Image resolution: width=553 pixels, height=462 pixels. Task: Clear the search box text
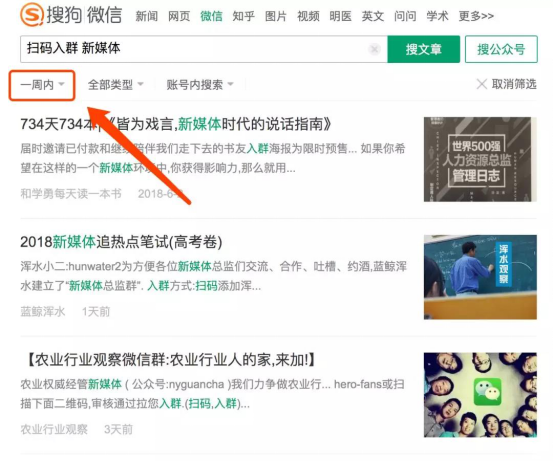tap(374, 49)
